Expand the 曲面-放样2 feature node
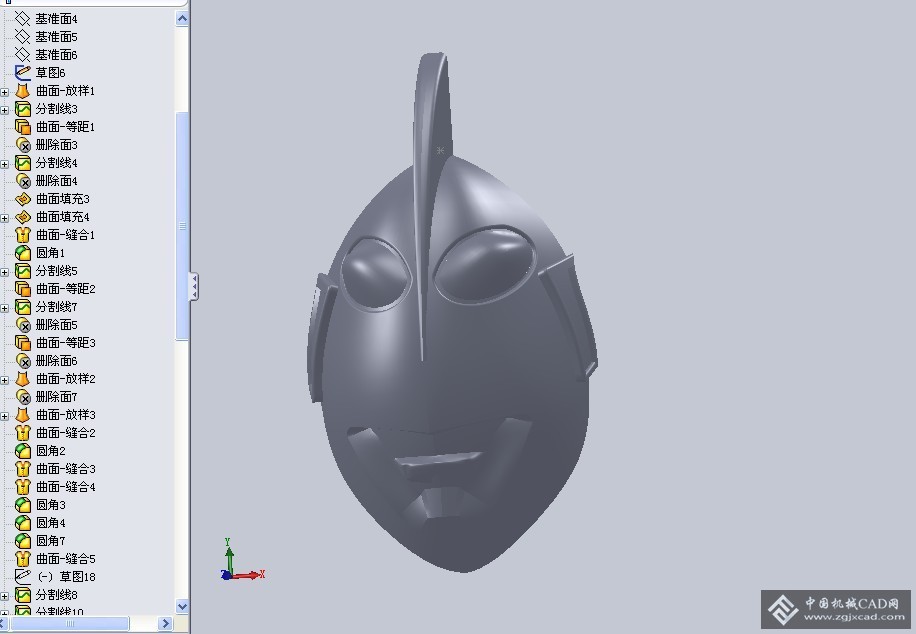 (x=5, y=380)
